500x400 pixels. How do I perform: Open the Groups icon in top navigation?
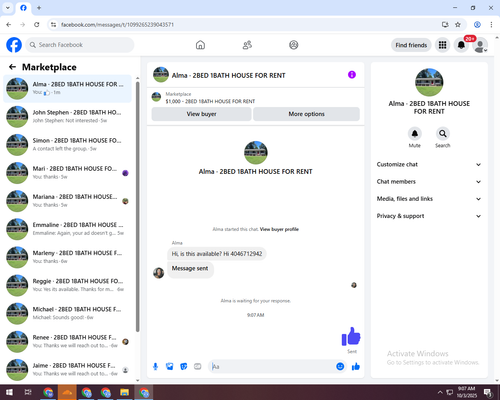tap(294, 45)
